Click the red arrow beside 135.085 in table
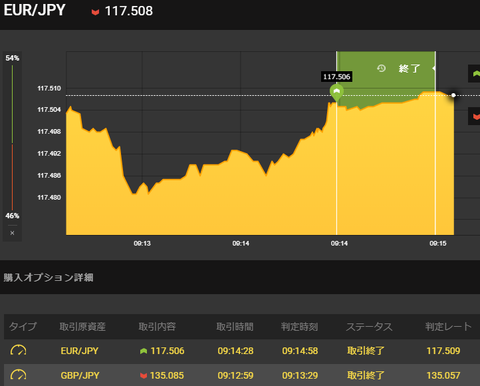This screenshot has width=480, height=386. click(x=143, y=376)
